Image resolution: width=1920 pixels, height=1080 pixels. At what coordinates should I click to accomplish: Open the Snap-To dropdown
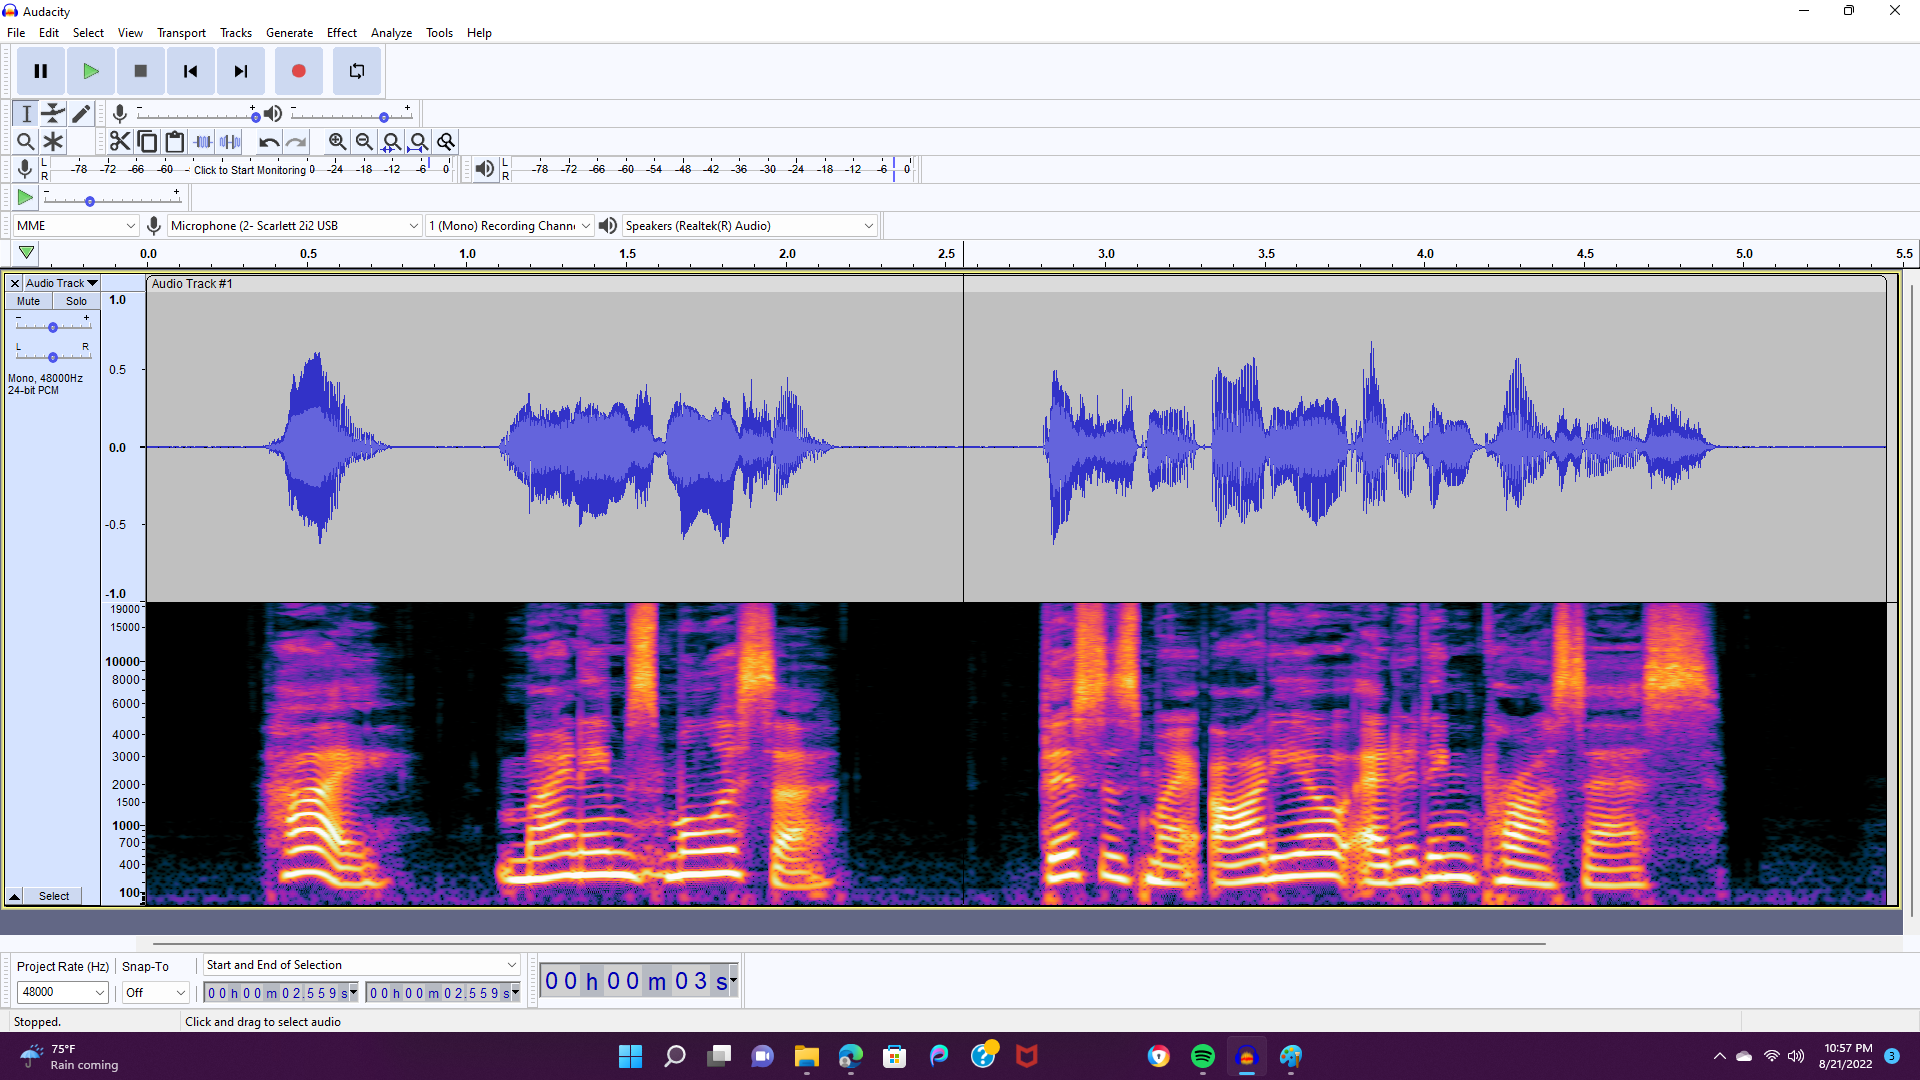tap(155, 992)
